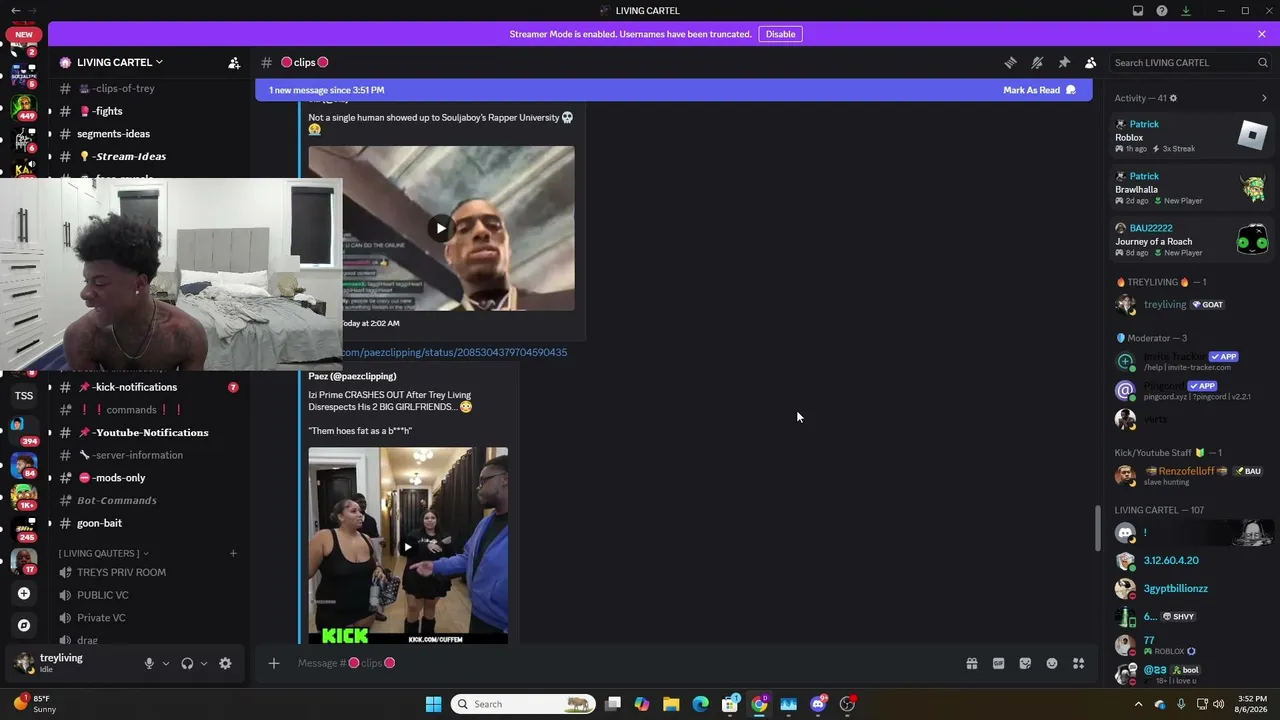The height and width of the screenshot is (720, 1280).
Task: Select Invite Tracker app in member list
Action: (x=1192, y=361)
